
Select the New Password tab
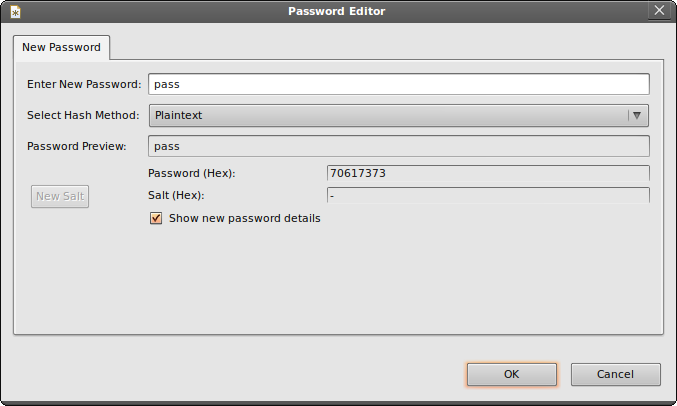(x=61, y=47)
